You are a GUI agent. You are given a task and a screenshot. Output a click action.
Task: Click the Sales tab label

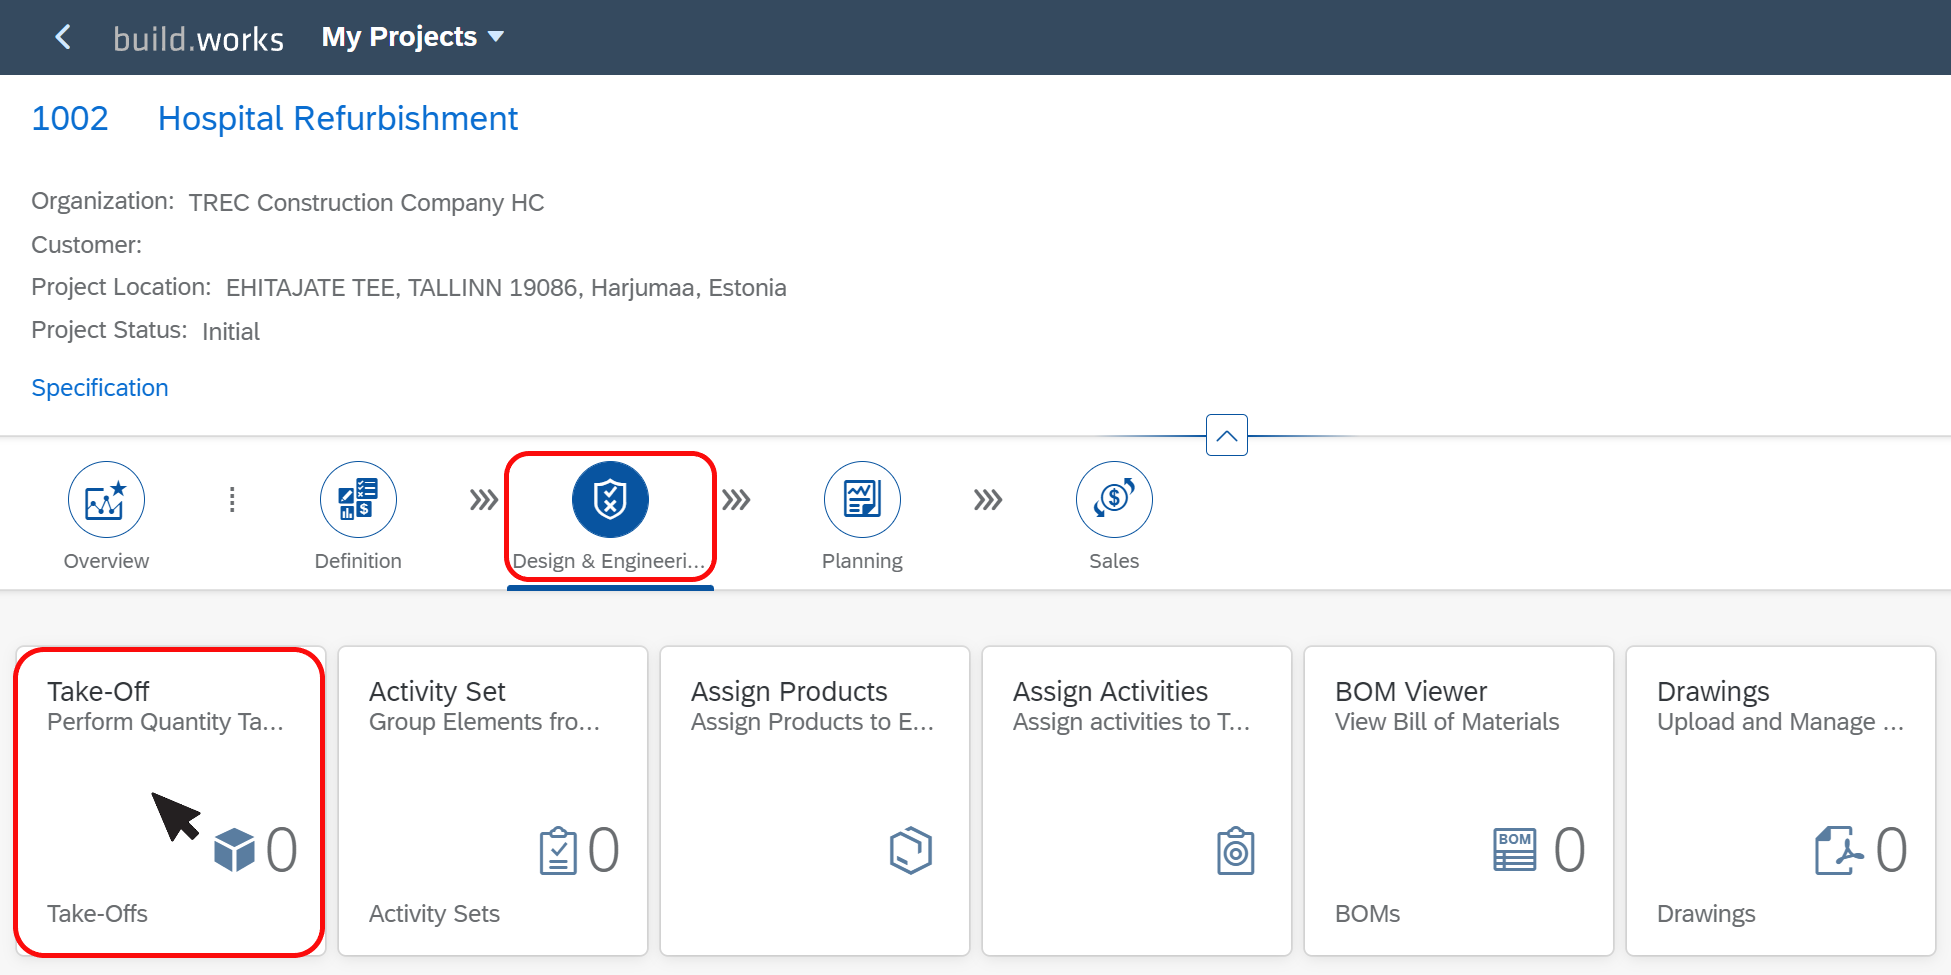click(1114, 561)
